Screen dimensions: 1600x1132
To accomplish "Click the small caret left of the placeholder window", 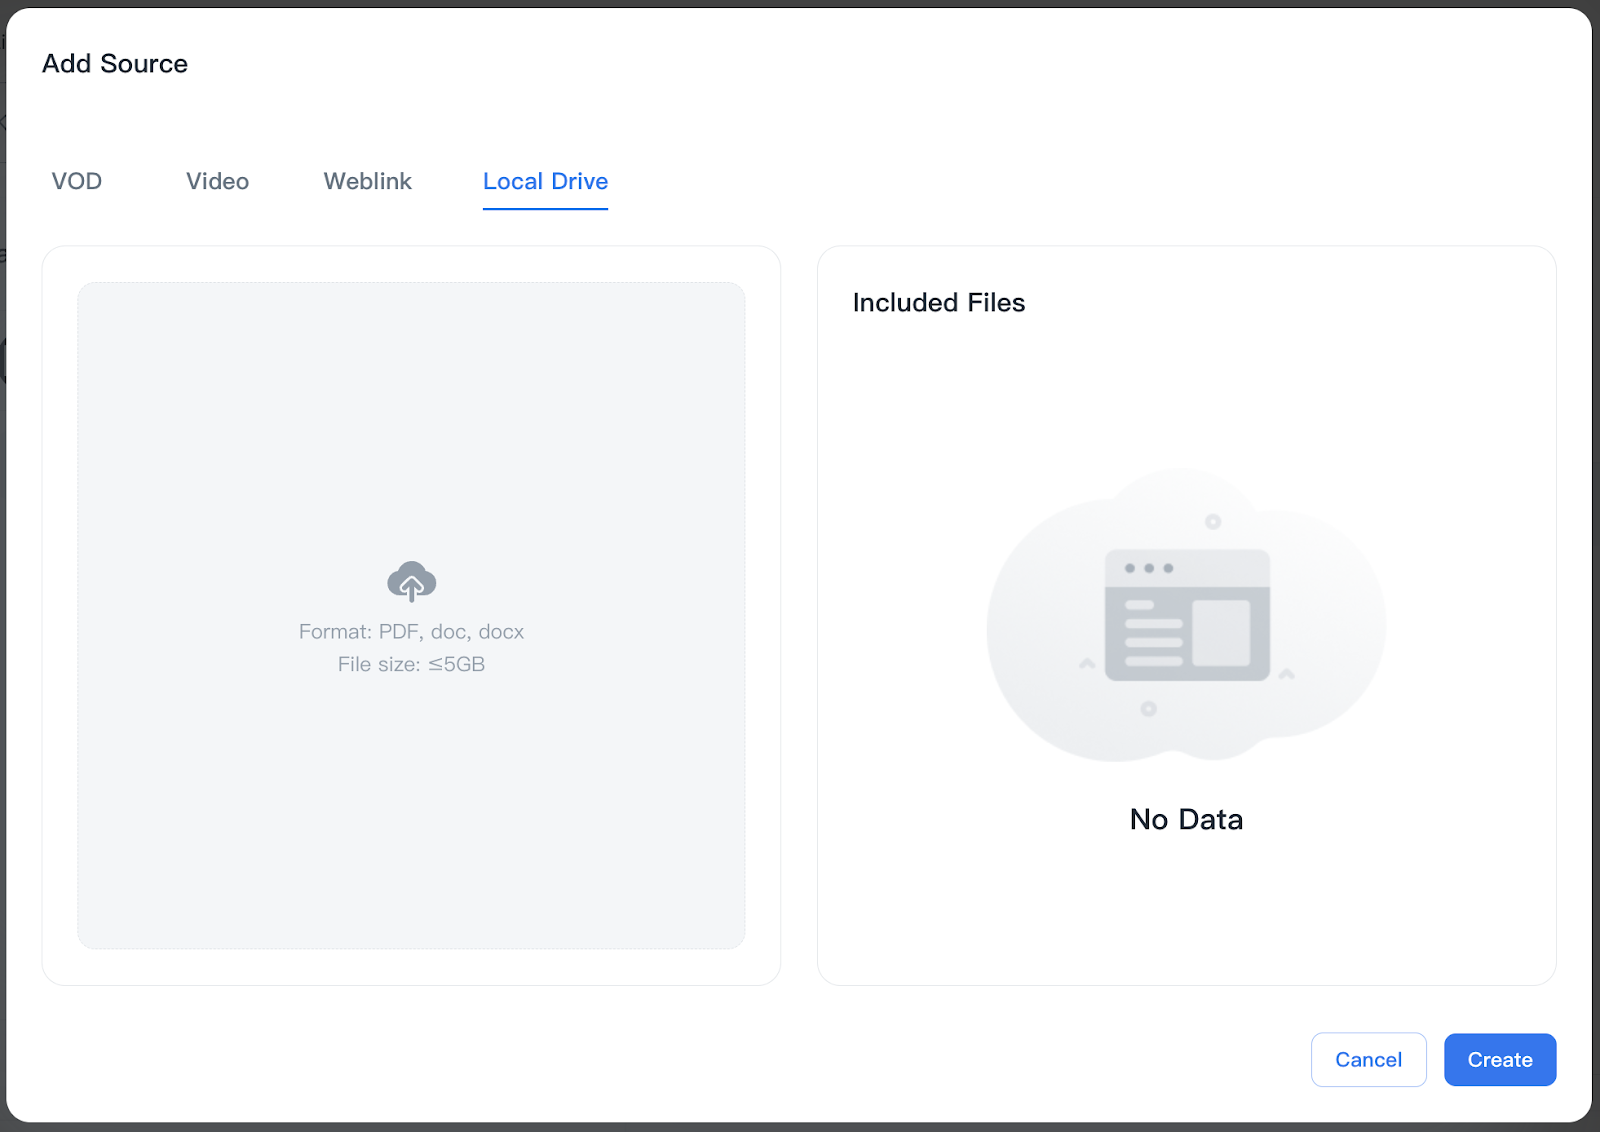I will (1087, 664).
